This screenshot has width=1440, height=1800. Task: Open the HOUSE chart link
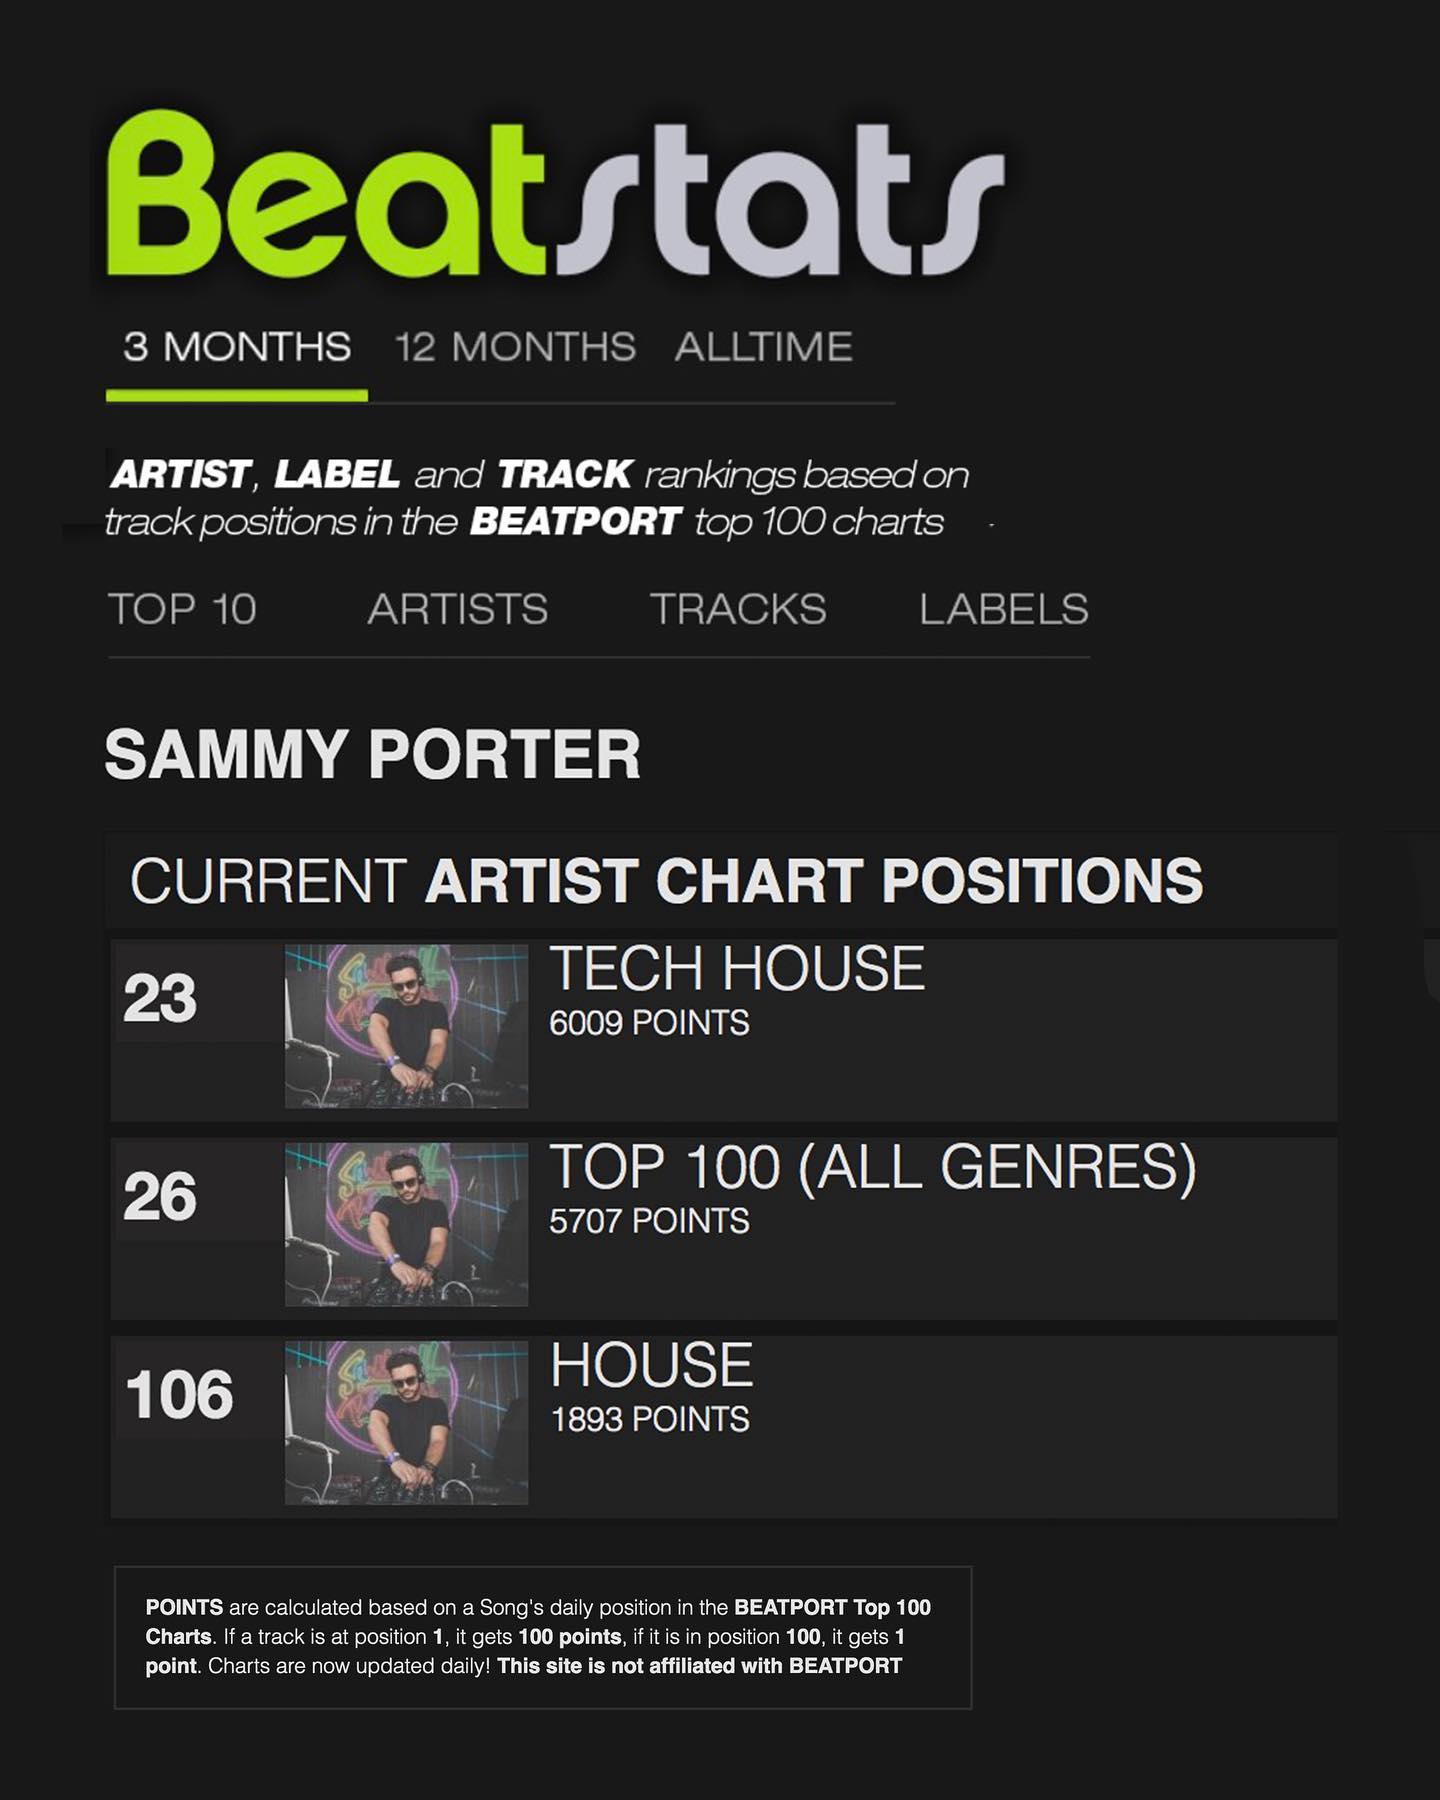[x=651, y=1365]
